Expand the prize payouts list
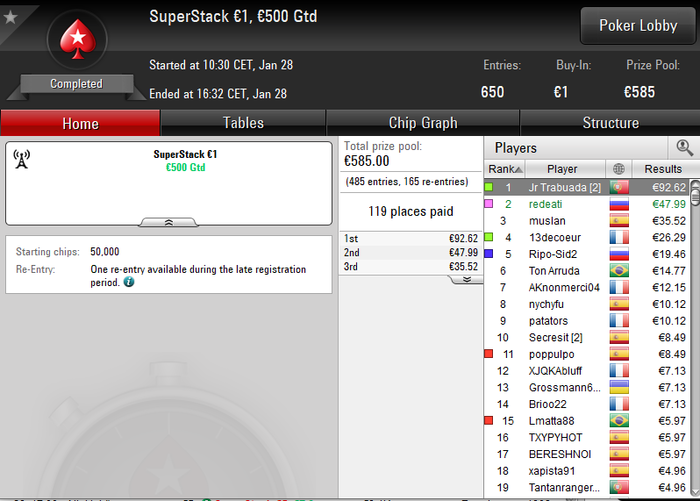This screenshot has height=501, width=700. (467, 280)
